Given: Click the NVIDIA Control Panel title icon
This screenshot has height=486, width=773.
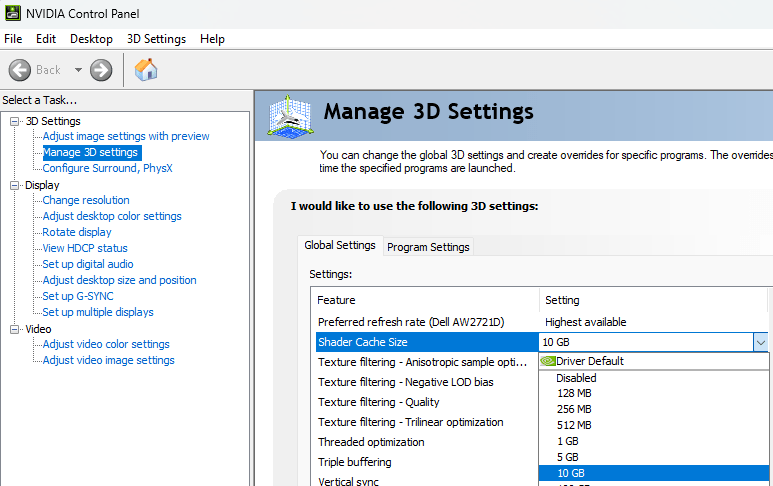Looking at the screenshot, I should click(12, 13).
